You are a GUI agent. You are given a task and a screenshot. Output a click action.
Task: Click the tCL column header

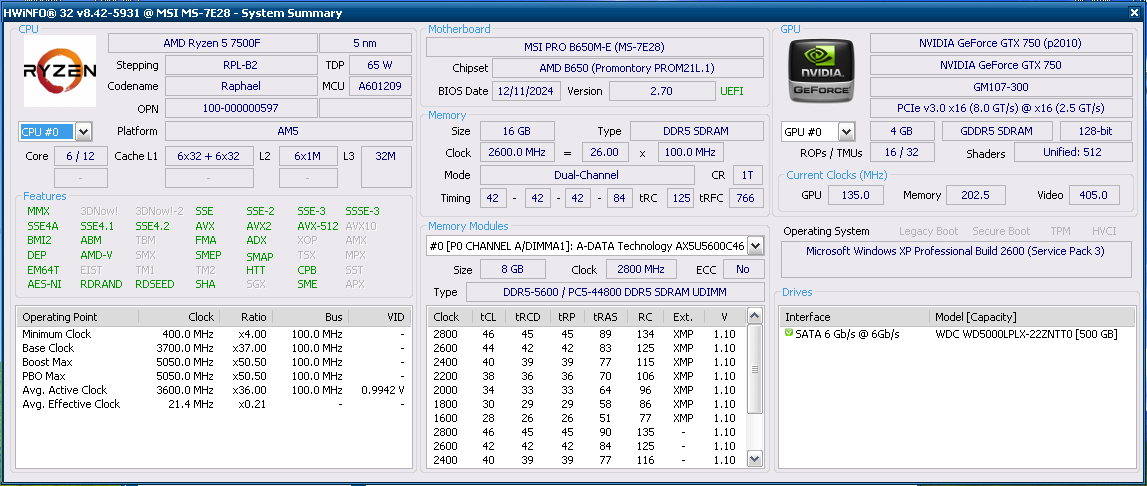point(486,317)
